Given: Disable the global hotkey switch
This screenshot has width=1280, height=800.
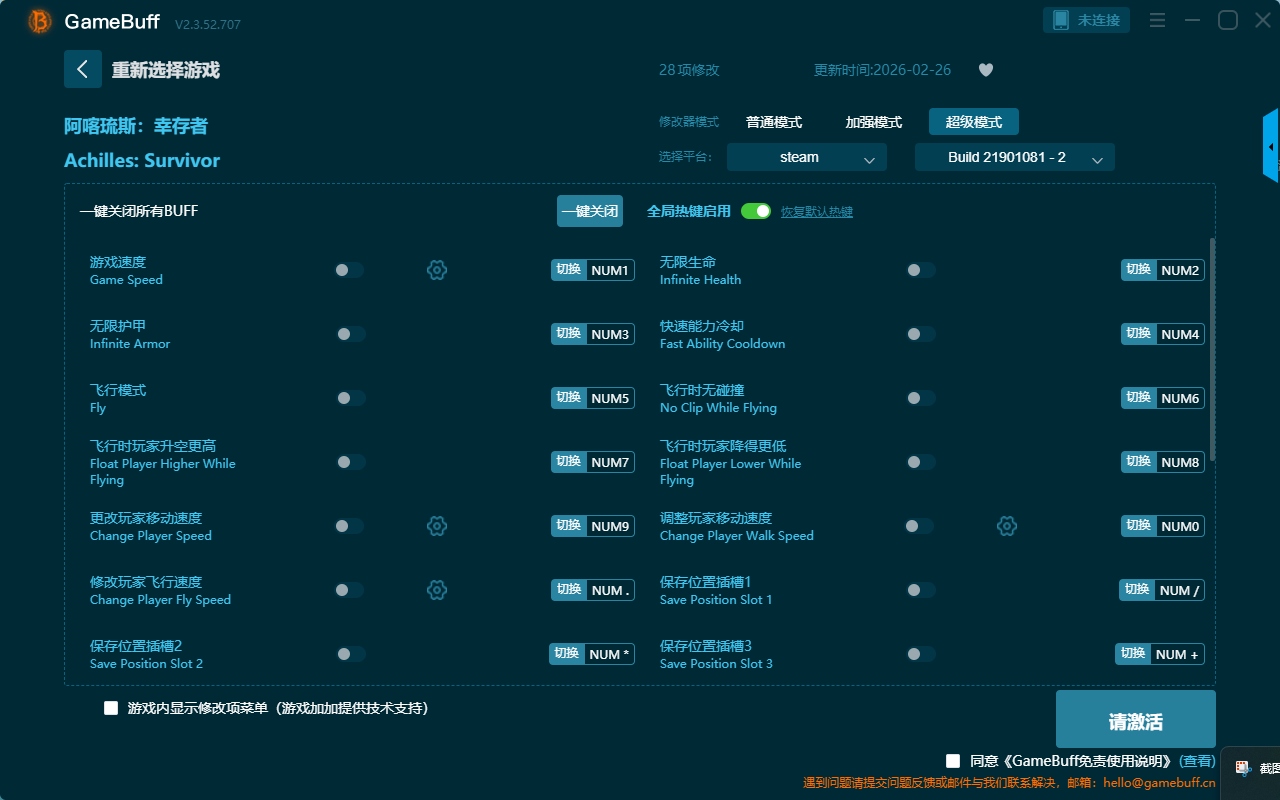Looking at the screenshot, I should 756,211.
